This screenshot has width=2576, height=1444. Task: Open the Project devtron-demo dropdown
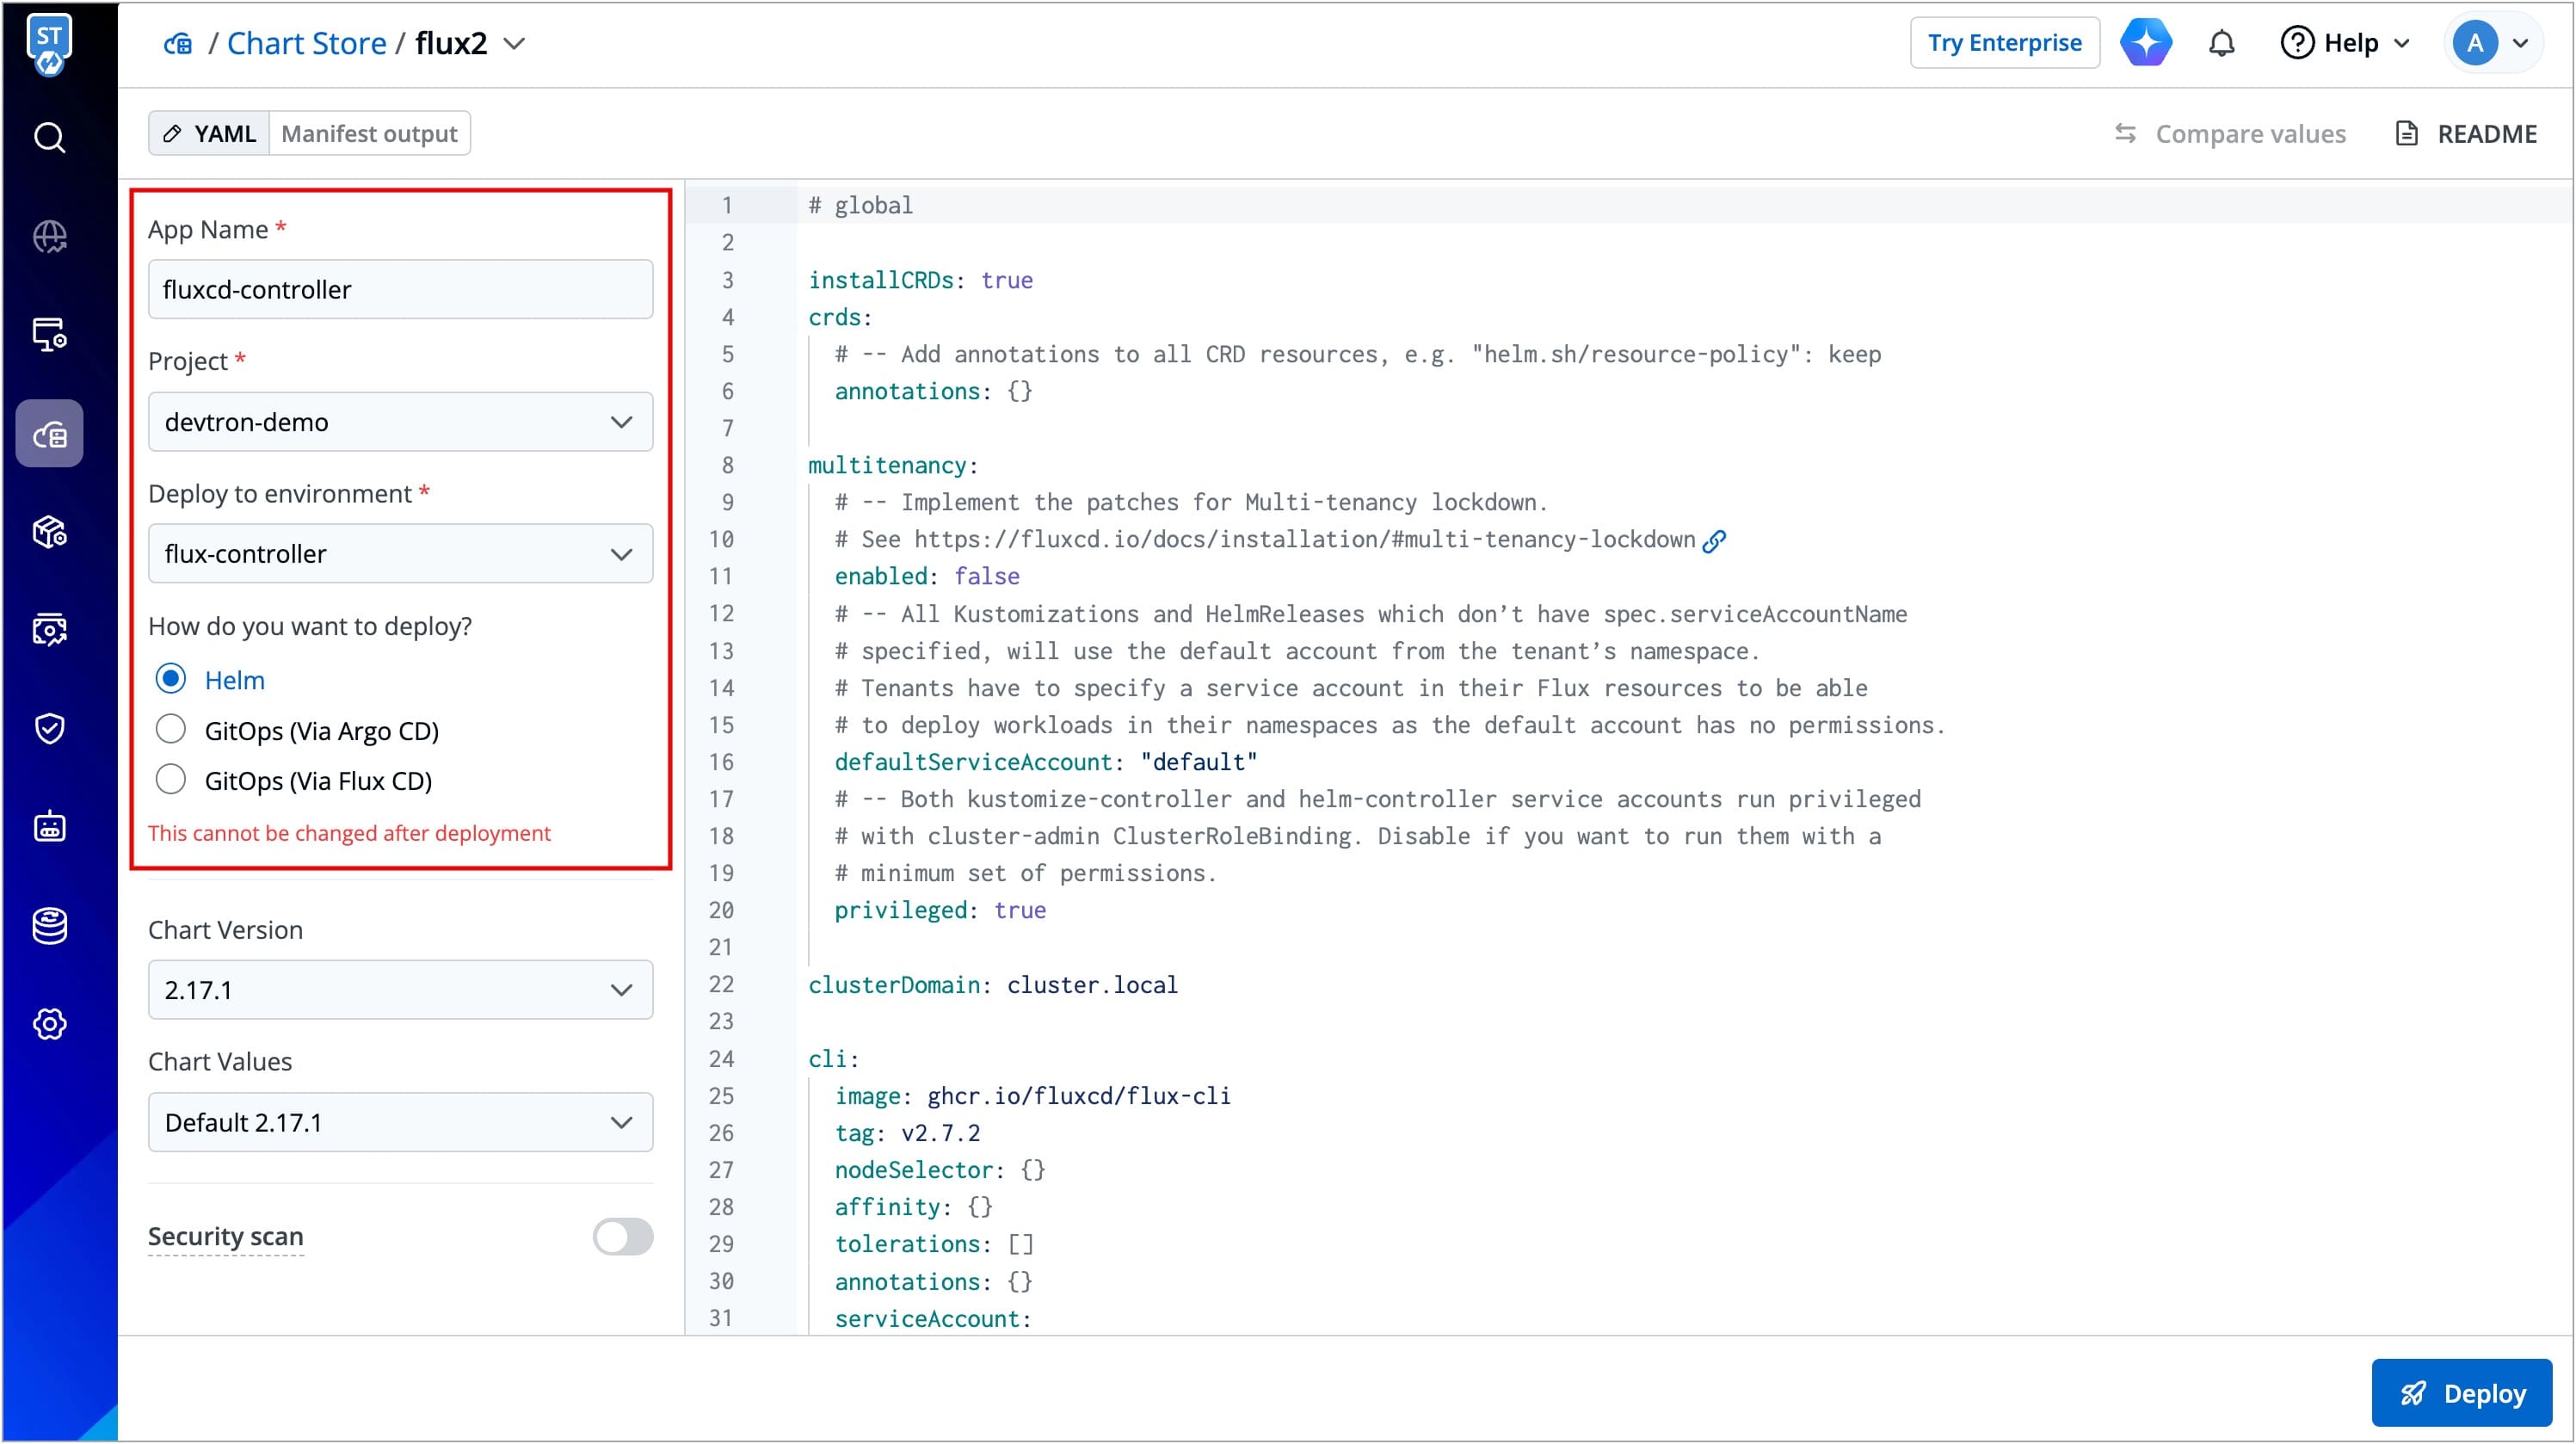pyautogui.click(x=400, y=422)
